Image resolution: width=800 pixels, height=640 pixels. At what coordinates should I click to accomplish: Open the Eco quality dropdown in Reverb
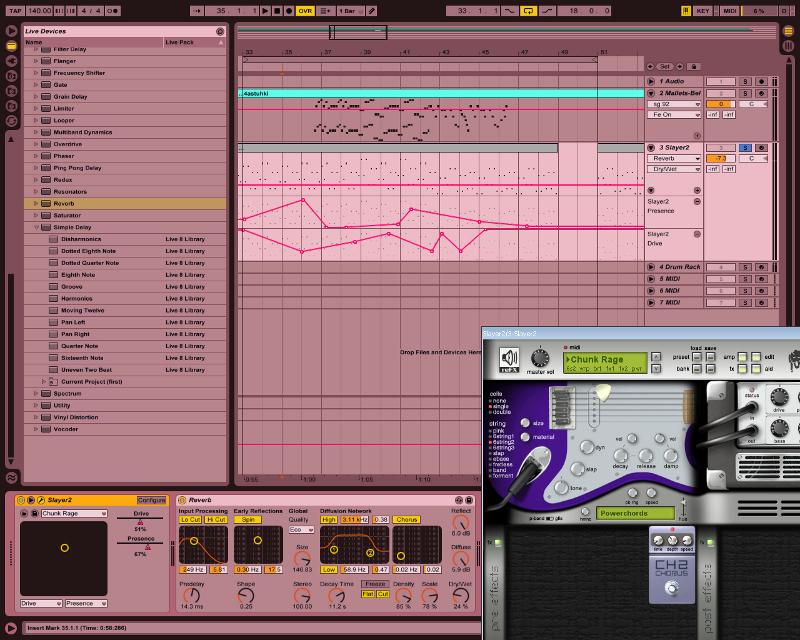[x=301, y=530]
